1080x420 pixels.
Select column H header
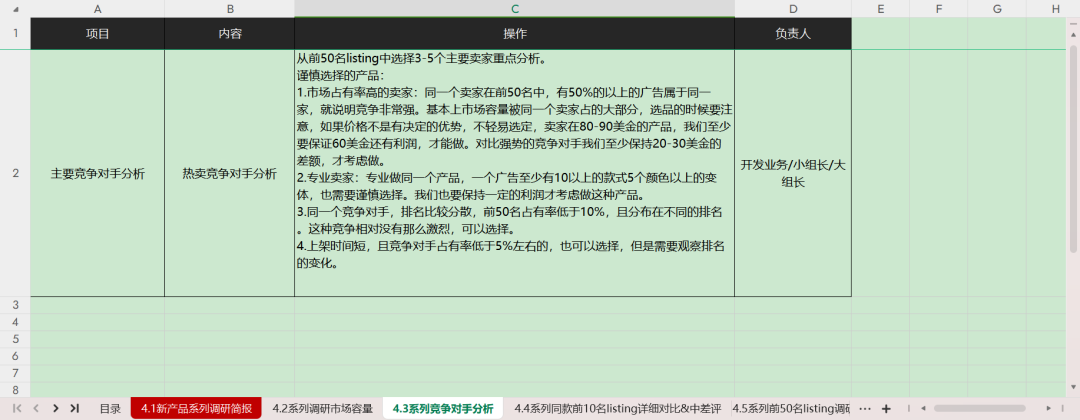pyautogui.click(x=1056, y=9)
